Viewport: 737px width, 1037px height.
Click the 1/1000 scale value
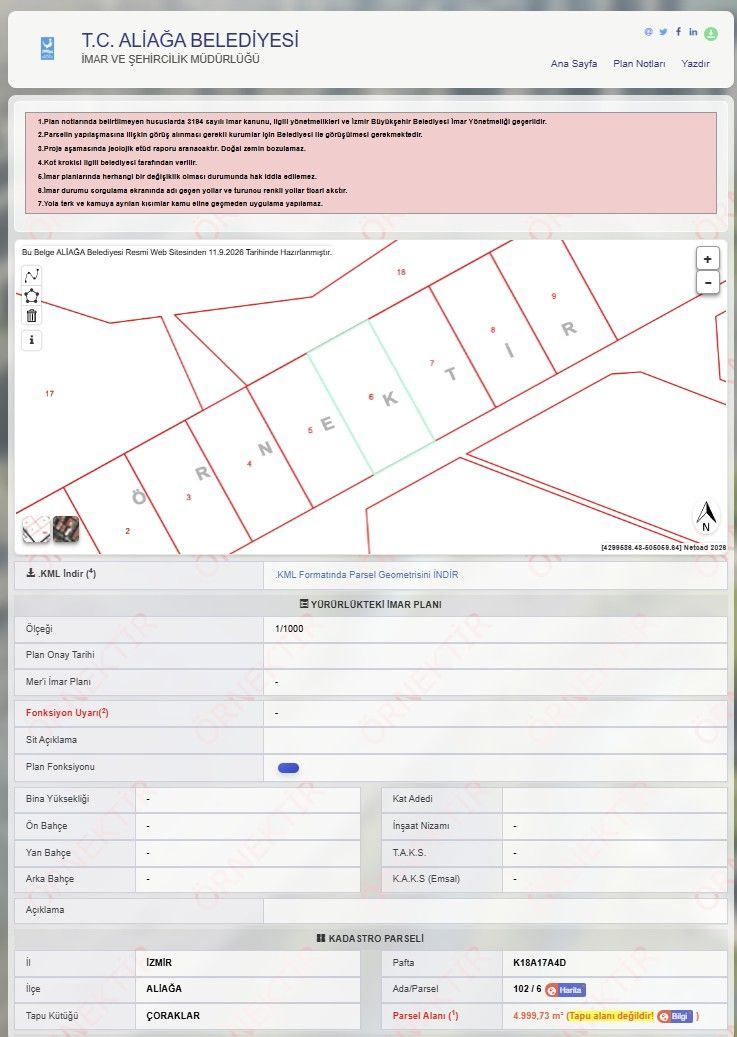point(289,628)
